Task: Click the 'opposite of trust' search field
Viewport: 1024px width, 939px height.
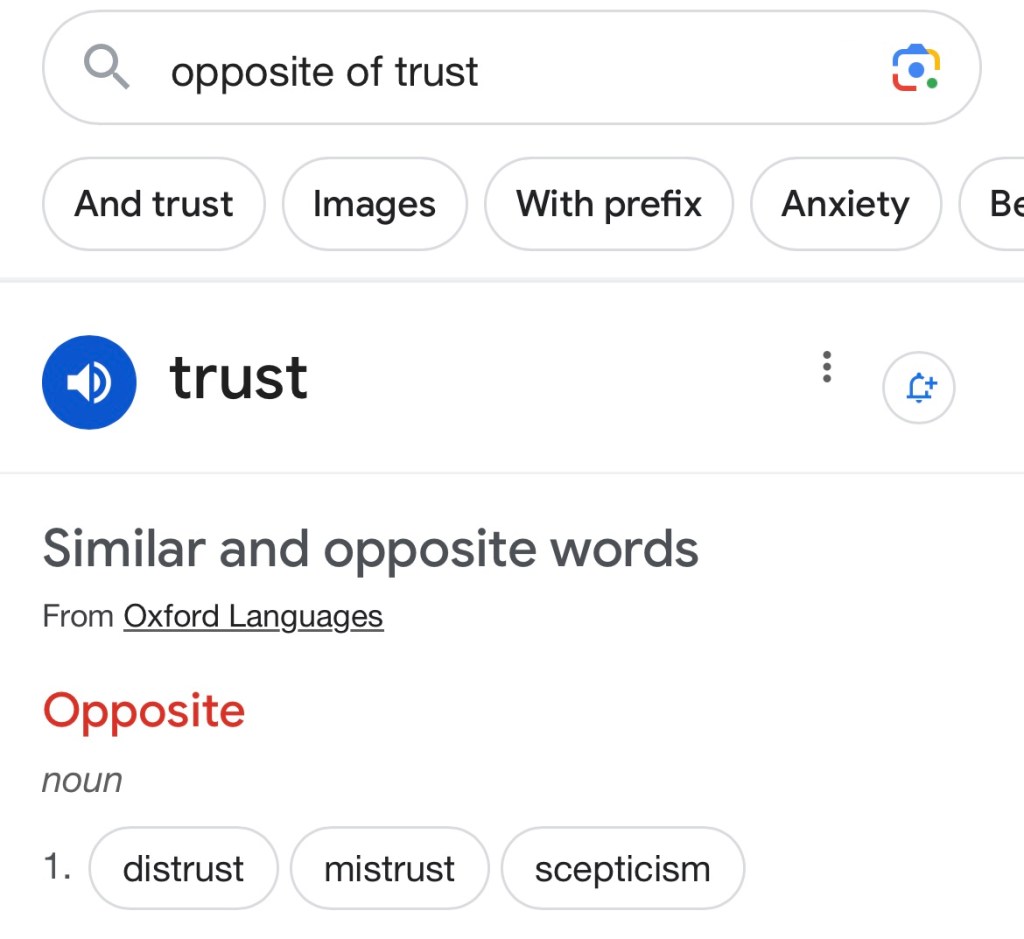Action: coord(500,71)
